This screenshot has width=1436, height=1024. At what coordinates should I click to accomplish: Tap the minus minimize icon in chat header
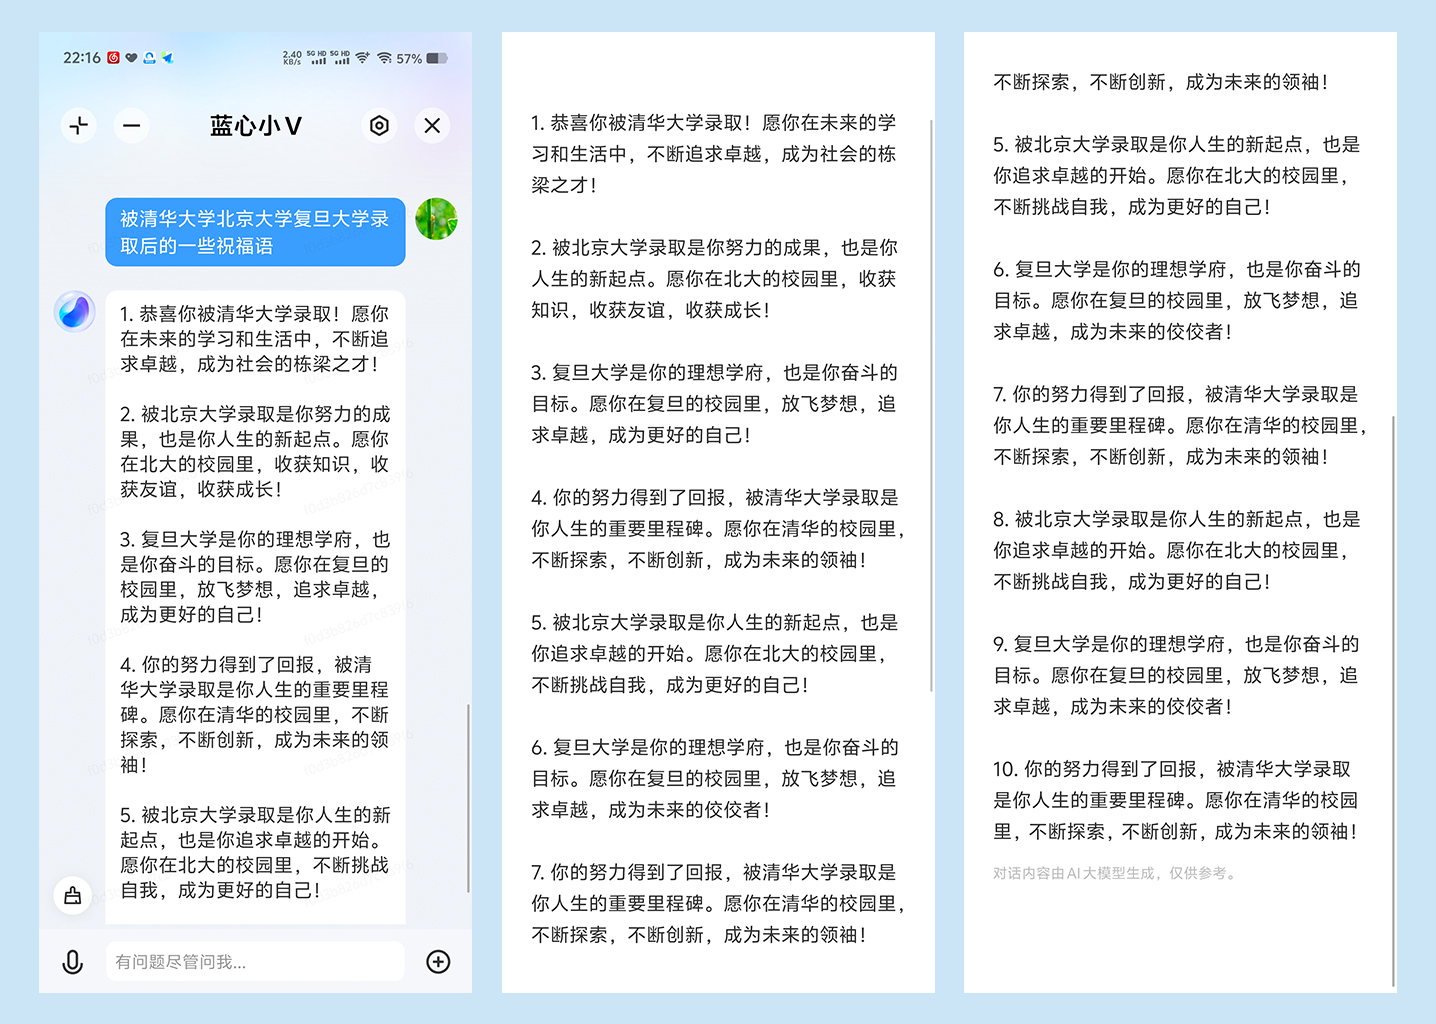[131, 125]
